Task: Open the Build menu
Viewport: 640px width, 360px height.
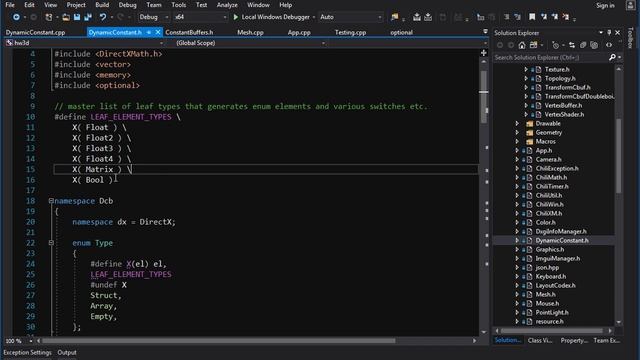Action: (x=102, y=5)
